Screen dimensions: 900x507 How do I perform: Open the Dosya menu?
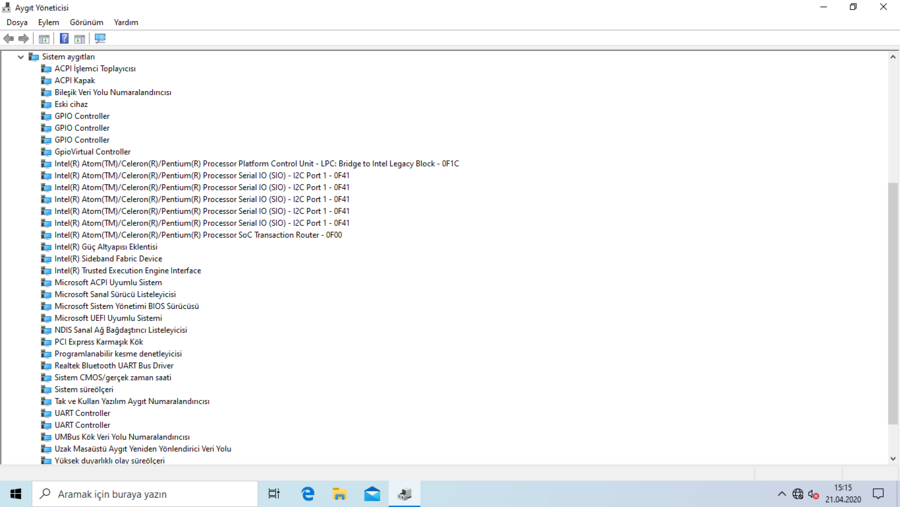[17, 22]
